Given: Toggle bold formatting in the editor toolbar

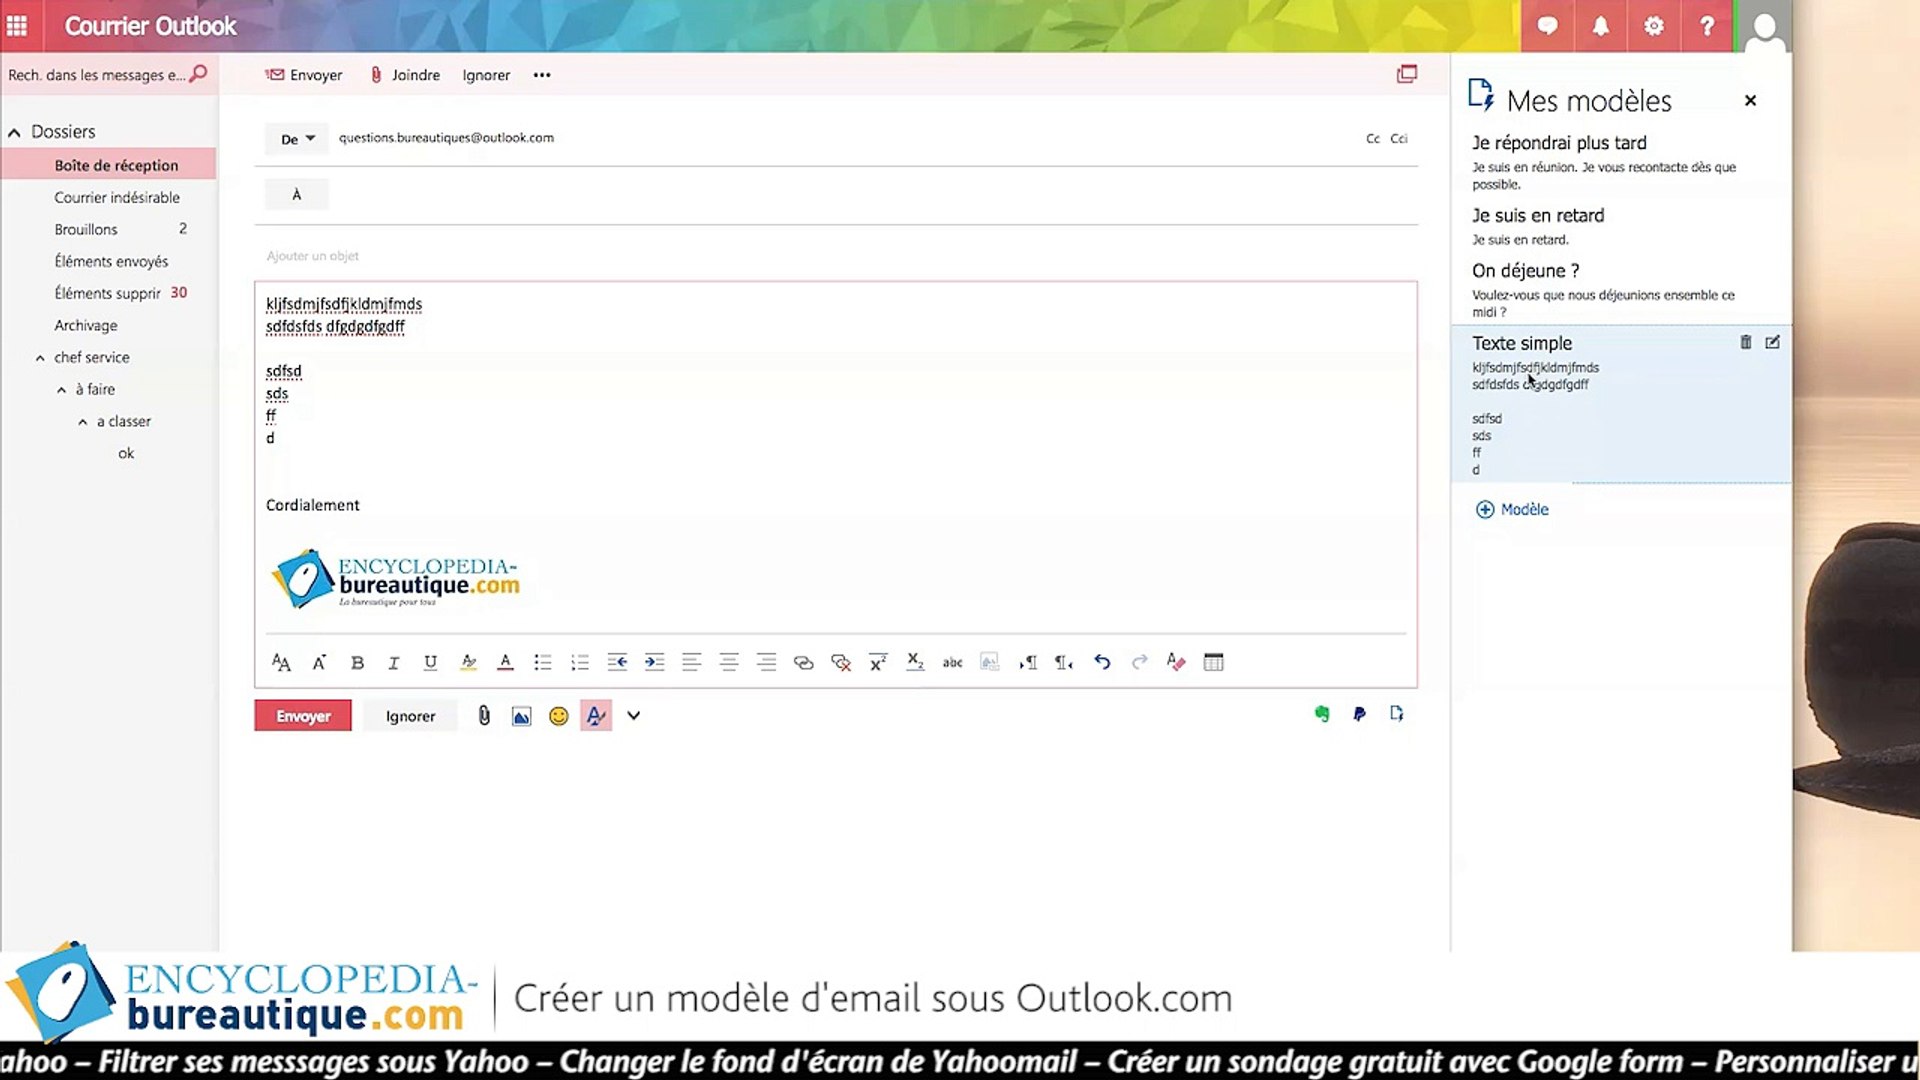Looking at the screenshot, I should pyautogui.click(x=357, y=662).
